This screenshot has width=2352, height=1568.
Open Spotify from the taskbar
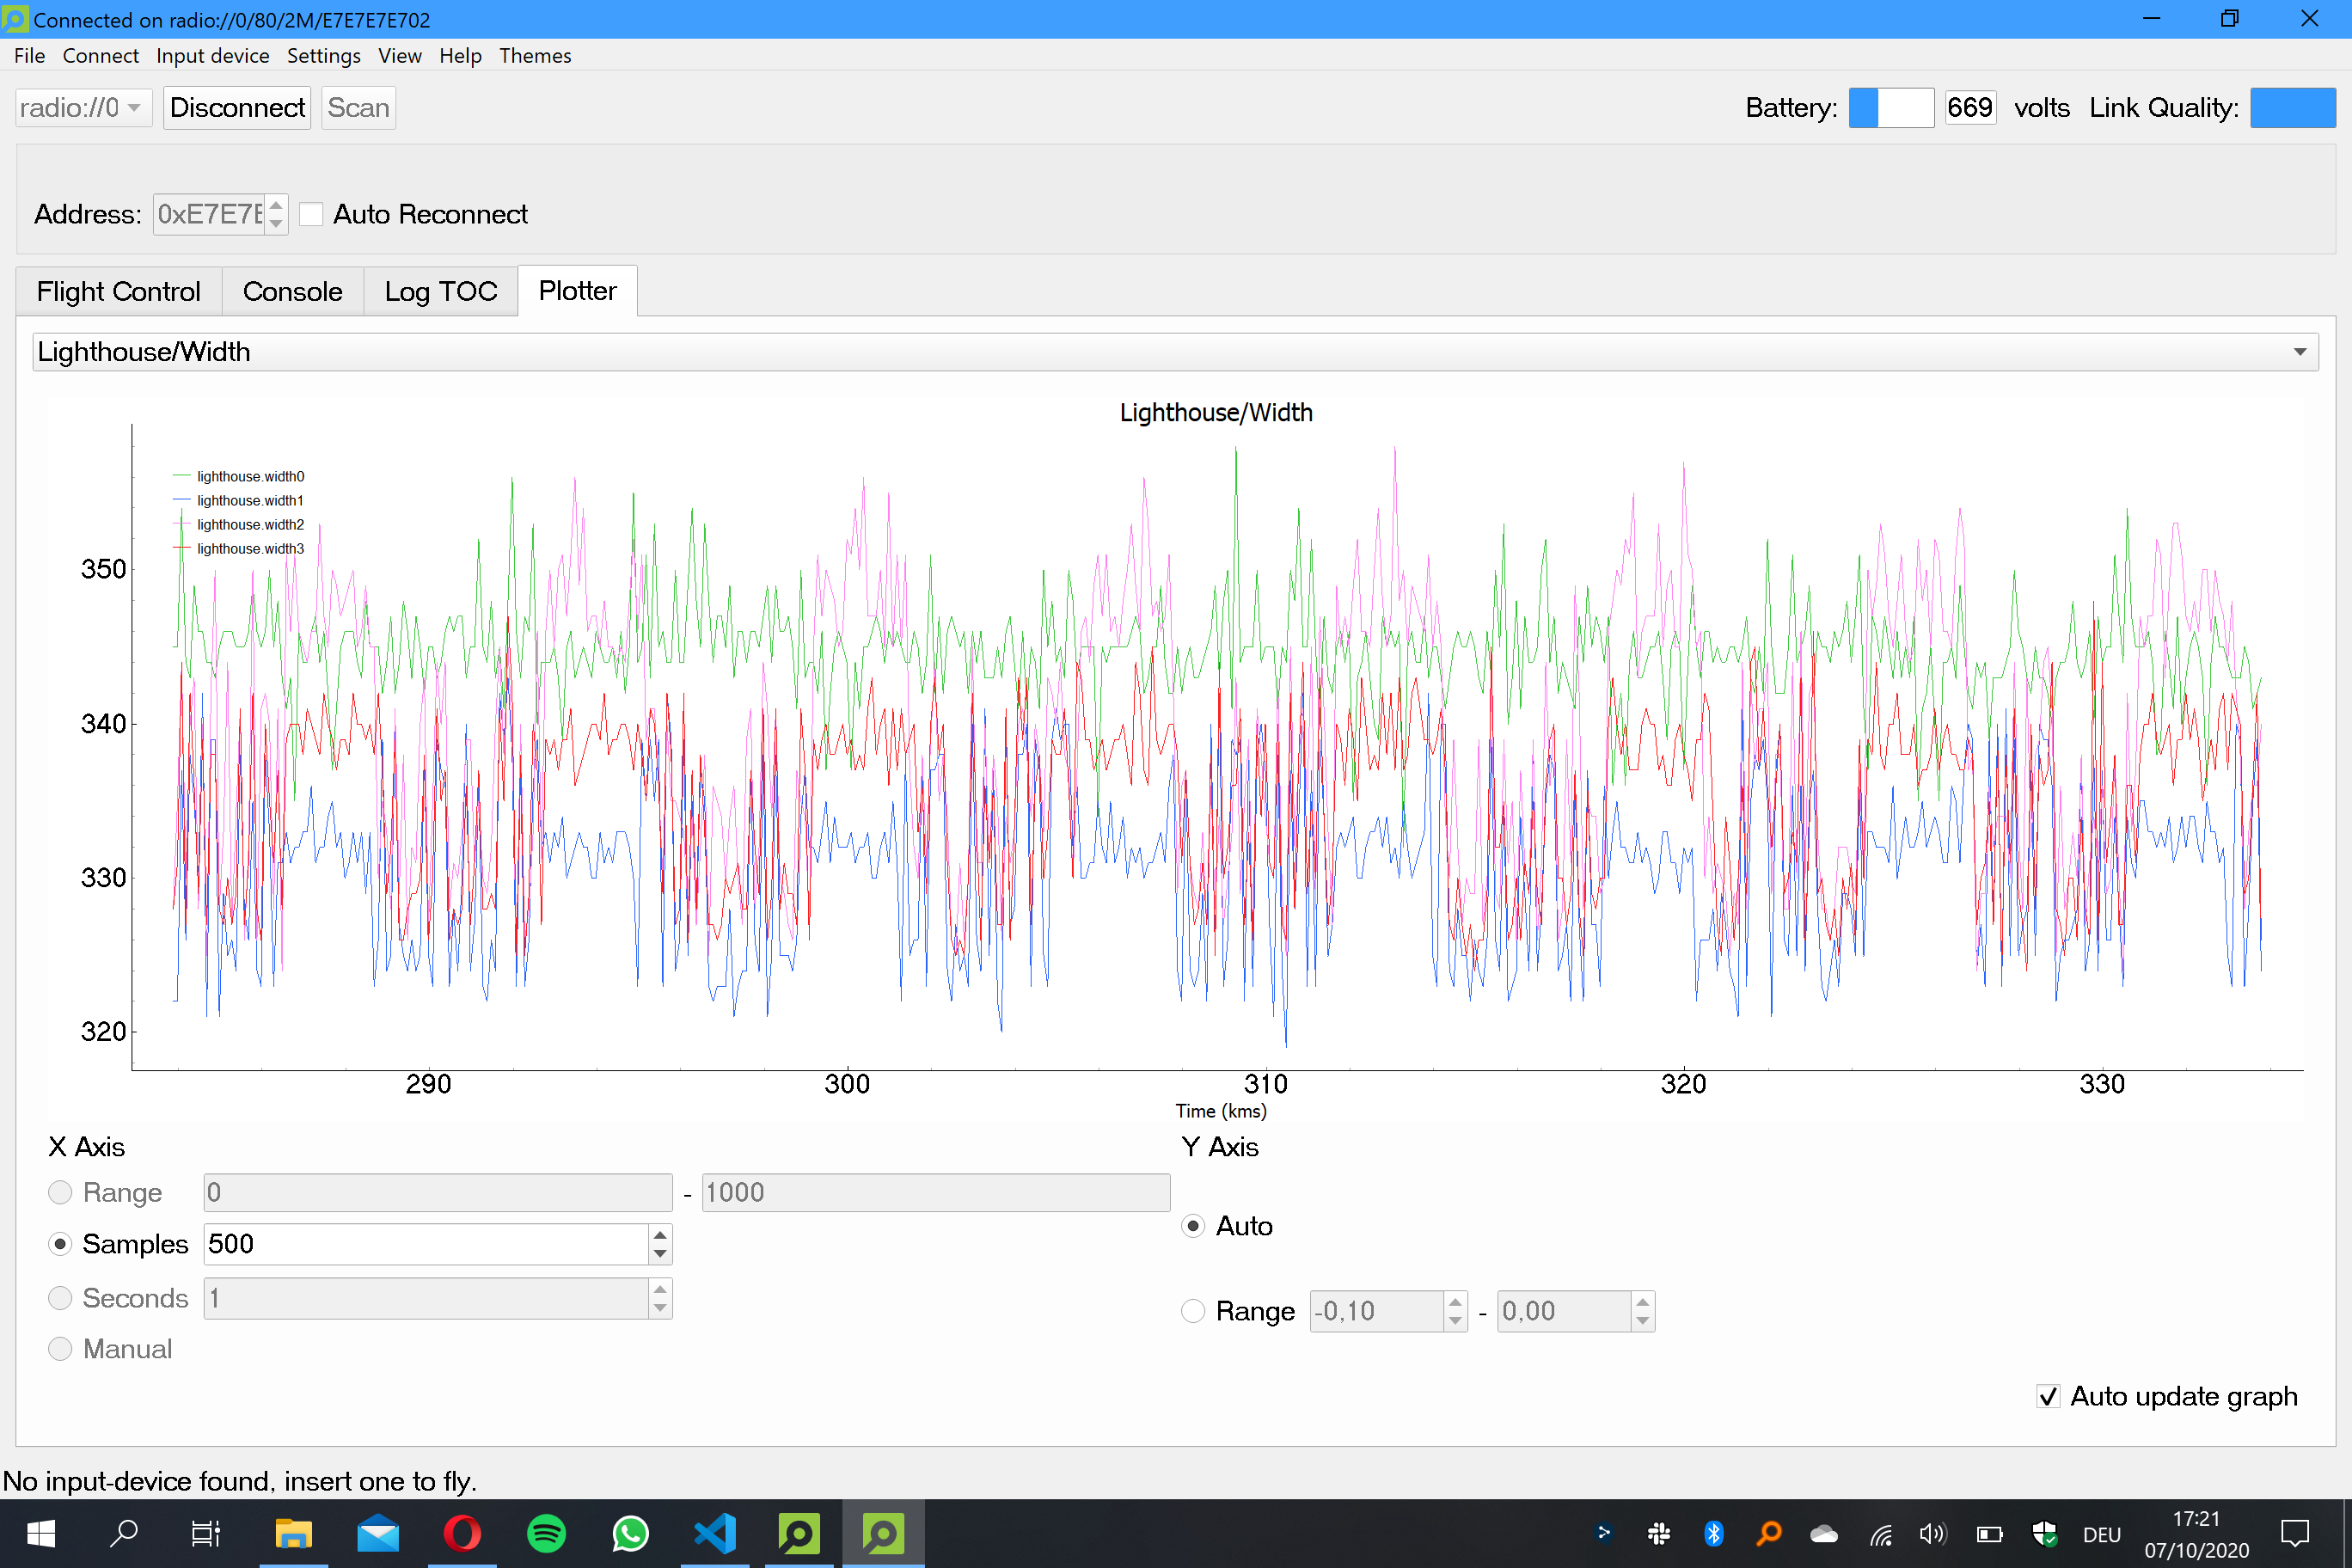point(546,1533)
